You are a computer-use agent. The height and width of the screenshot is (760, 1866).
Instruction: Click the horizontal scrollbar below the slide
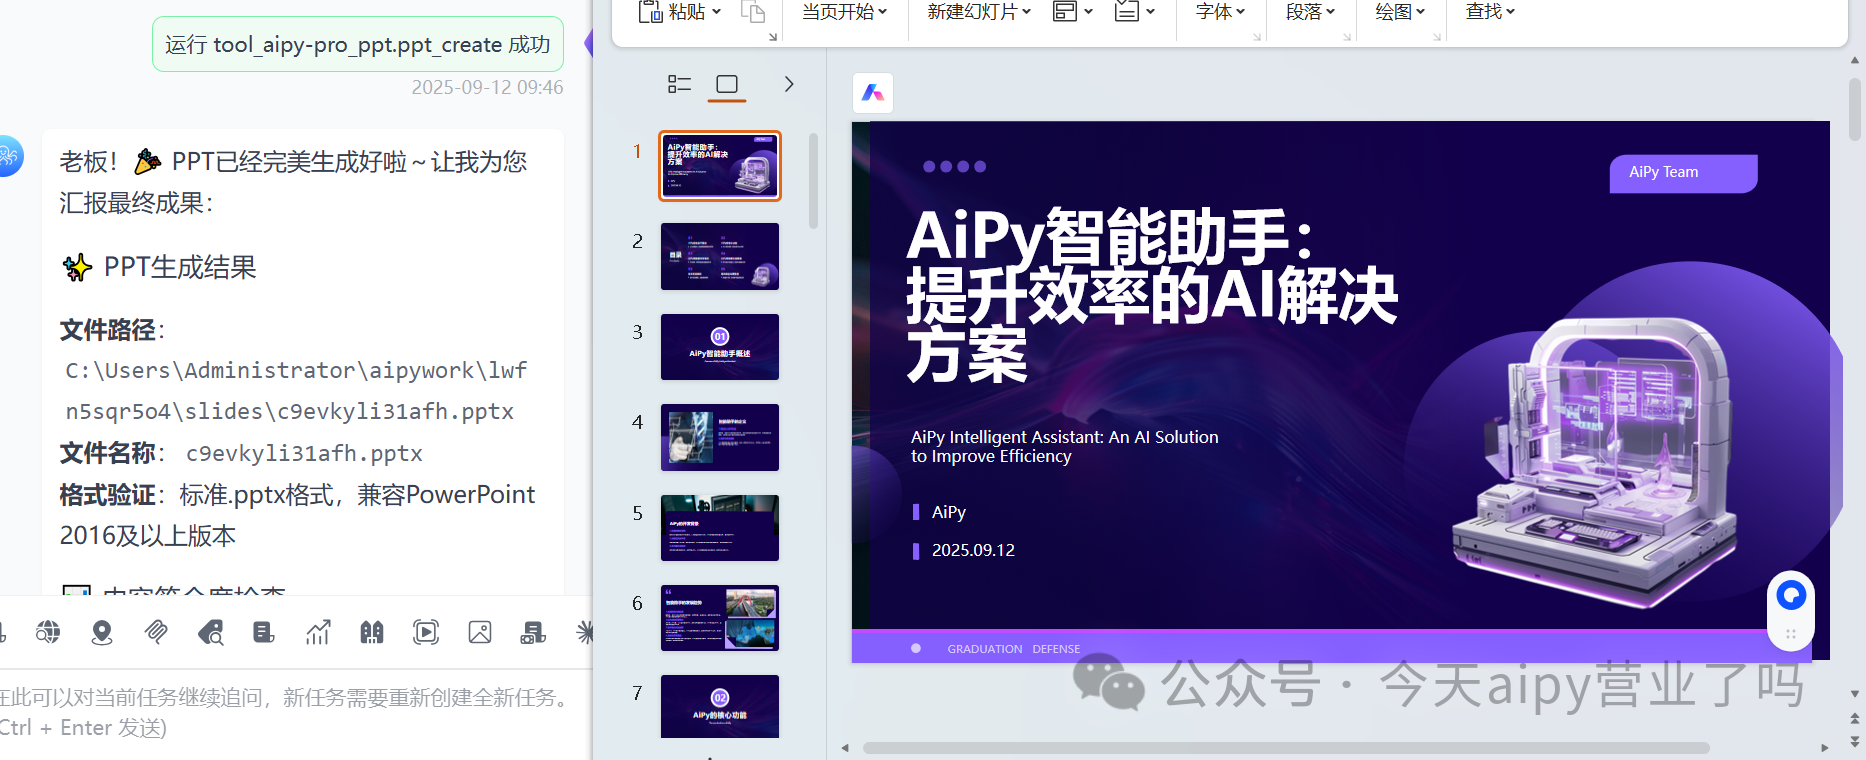point(1286,748)
